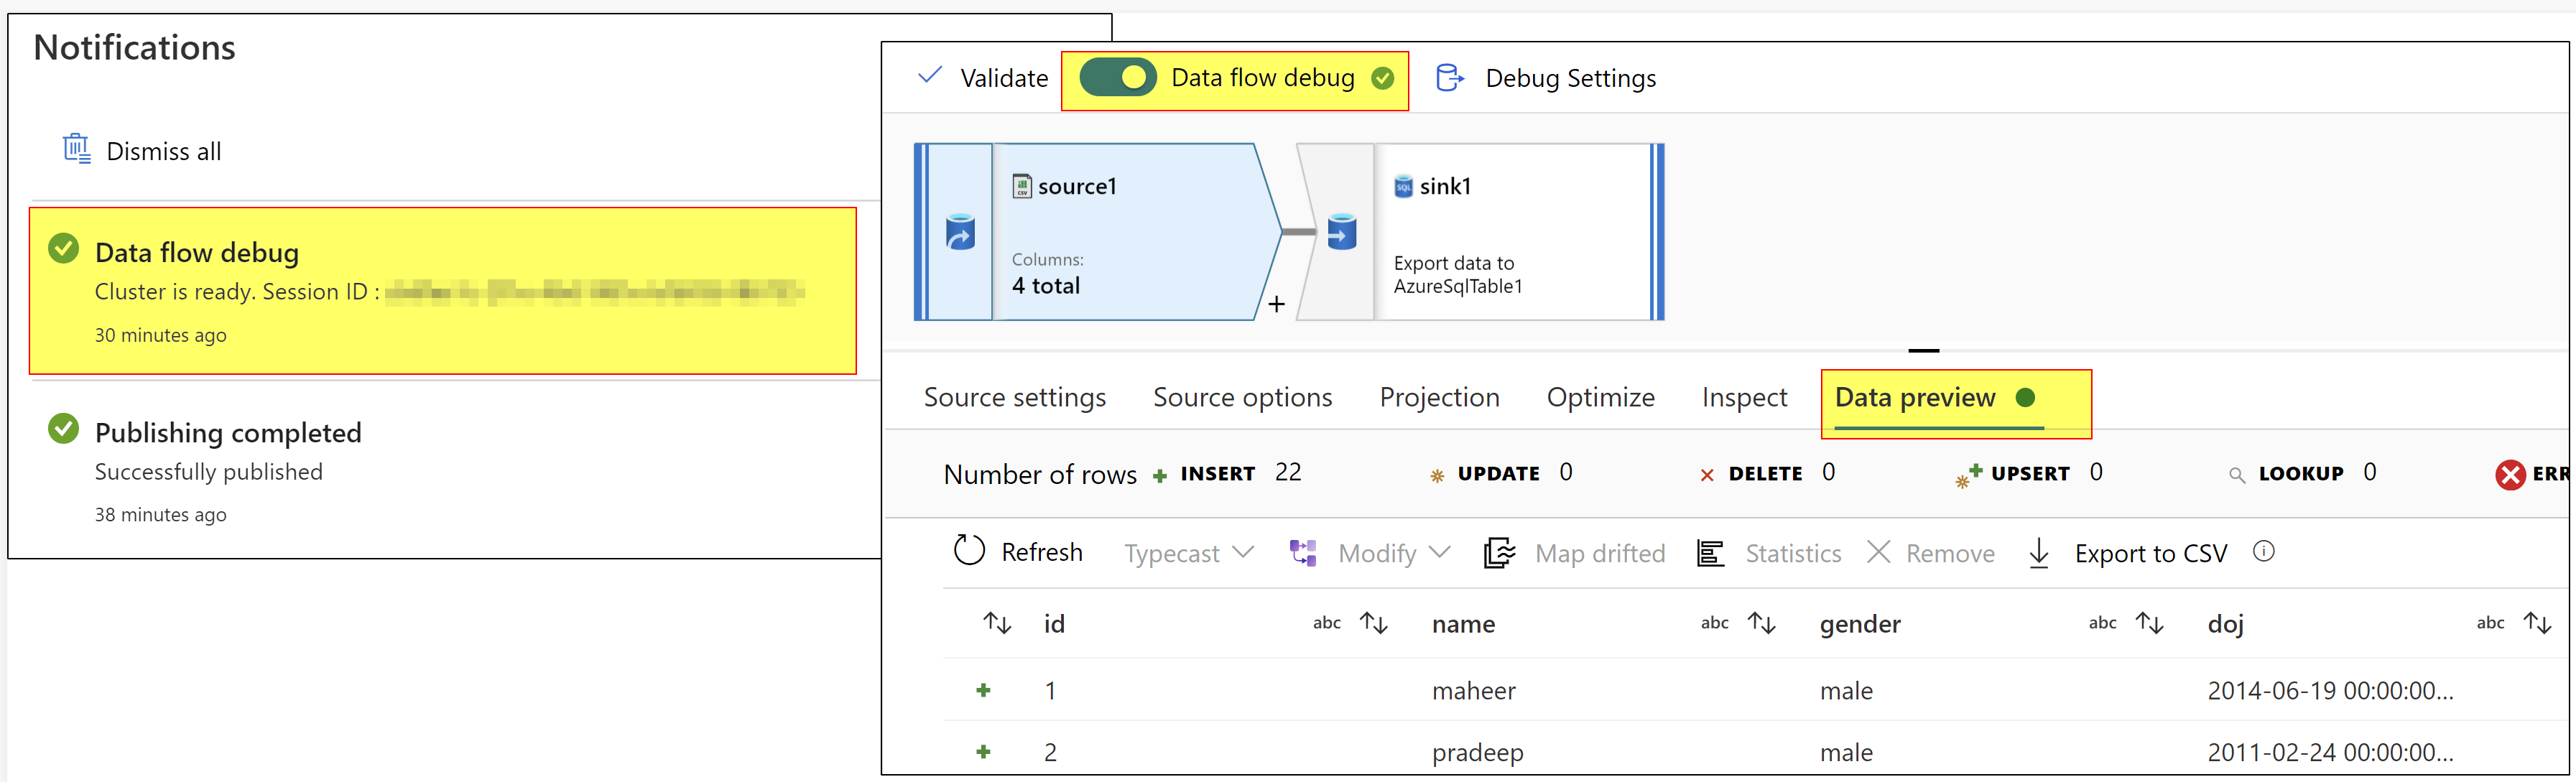Click the source1 dataset icon on the canvas
The image size is (2576, 782).
[x=1023, y=185]
